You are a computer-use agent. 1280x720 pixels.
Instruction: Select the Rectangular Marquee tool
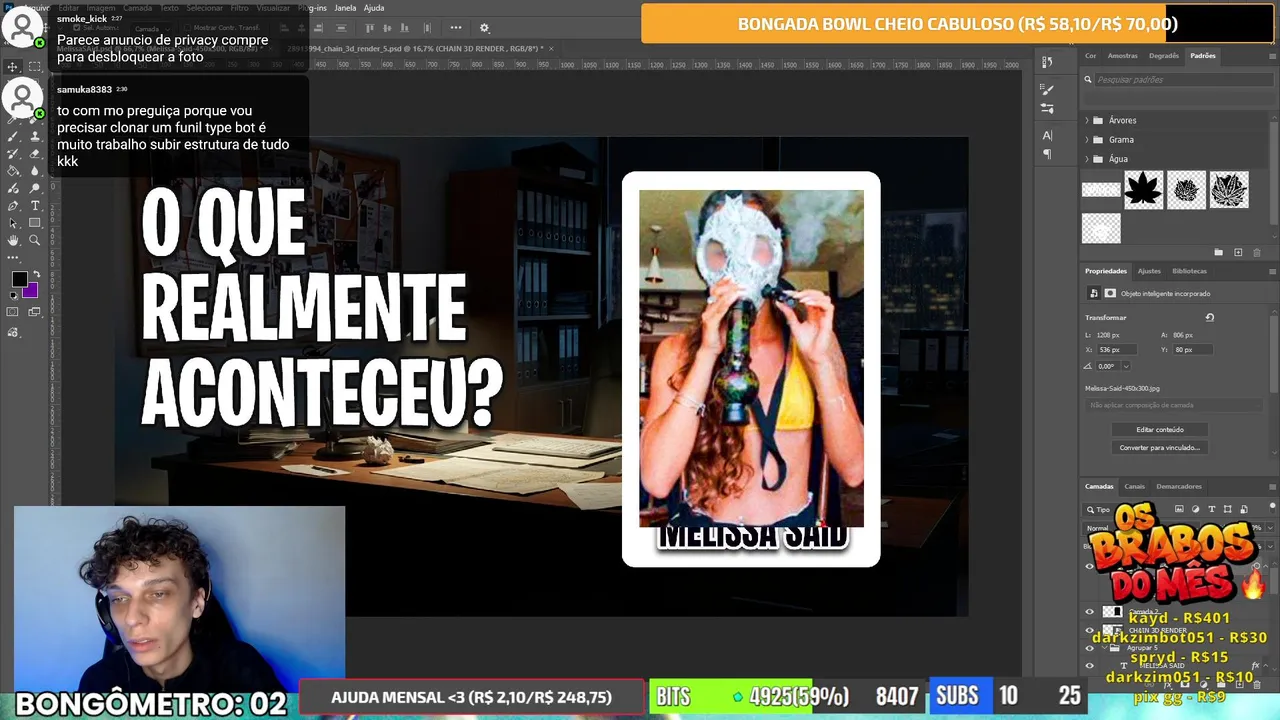coord(35,67)
